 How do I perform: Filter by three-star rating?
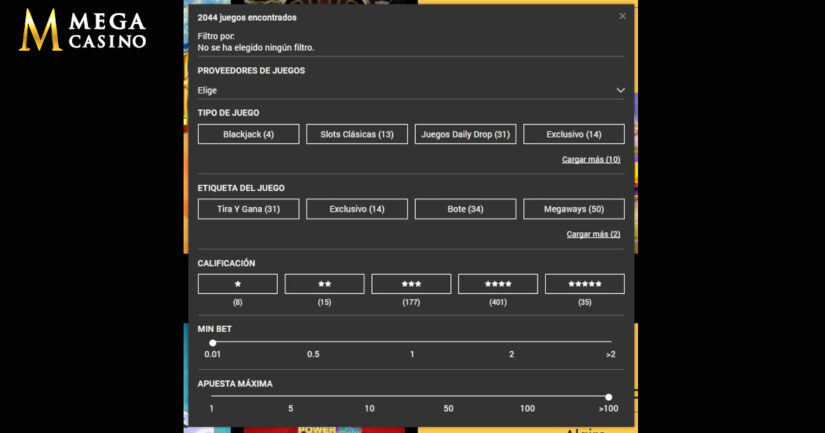pyautogui.click(x=411, y=284)
